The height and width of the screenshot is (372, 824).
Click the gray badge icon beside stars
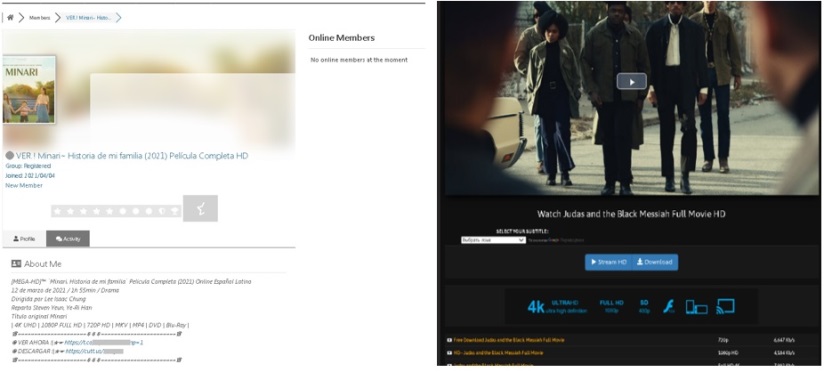click(x=200, y=208)
